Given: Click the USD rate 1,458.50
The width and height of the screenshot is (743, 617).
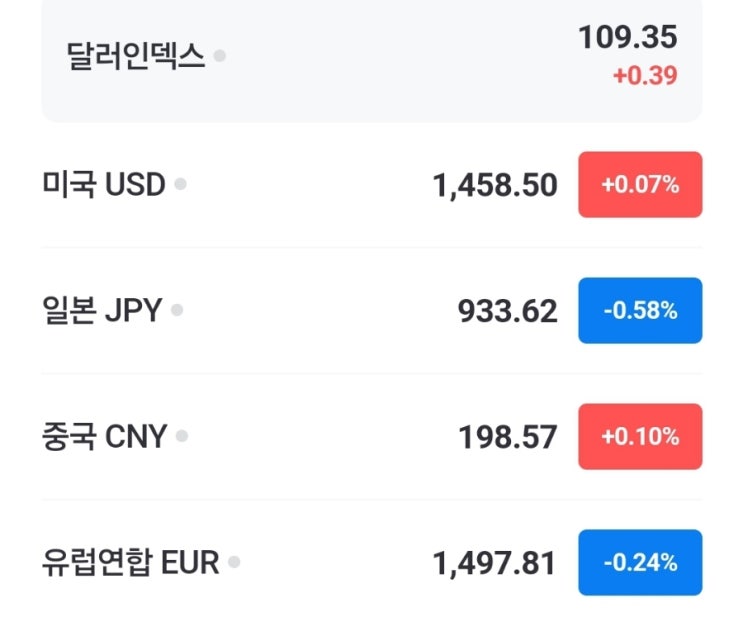Looking at the screenshot, I should (495, 185).
